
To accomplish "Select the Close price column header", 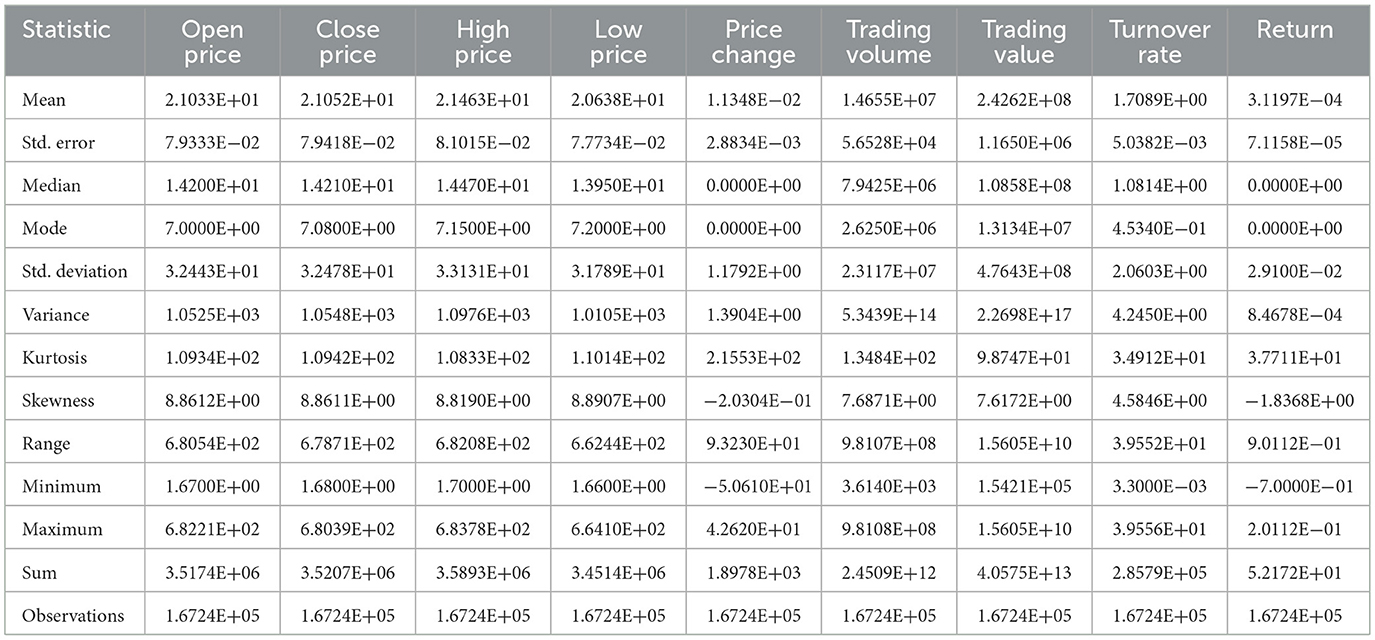I will 347,42.
